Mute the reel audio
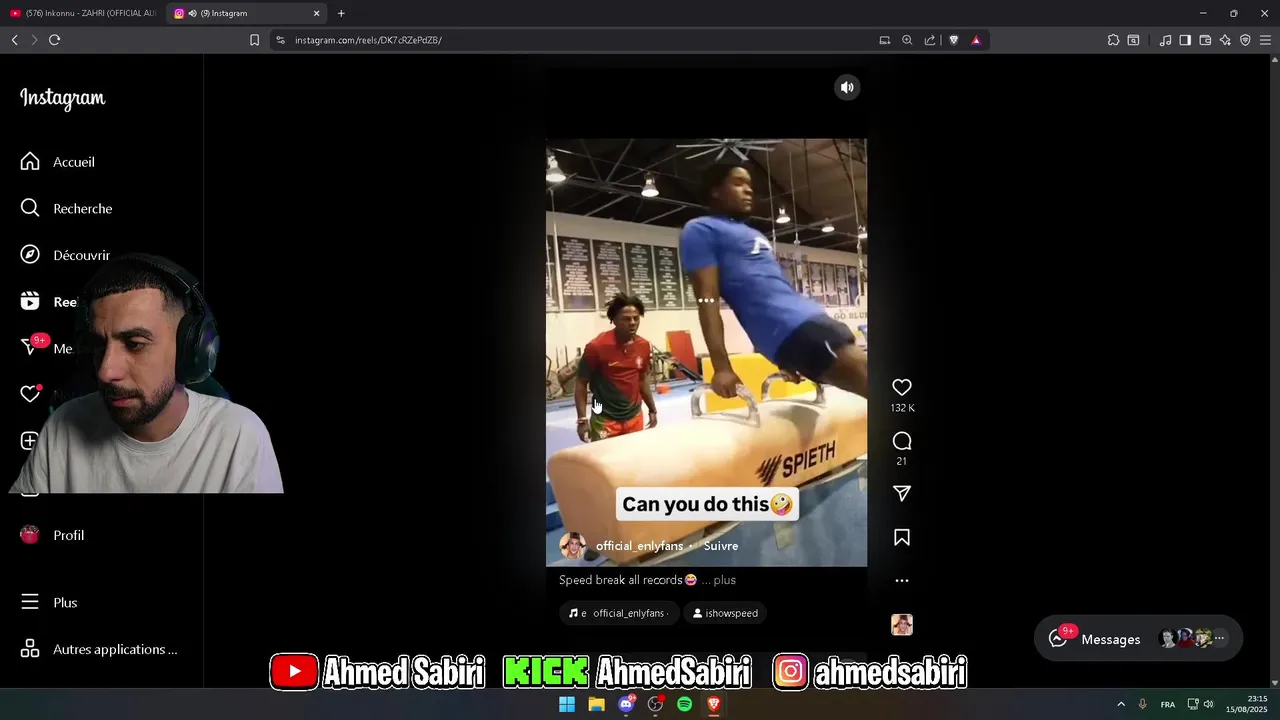 tap(847, 87)
